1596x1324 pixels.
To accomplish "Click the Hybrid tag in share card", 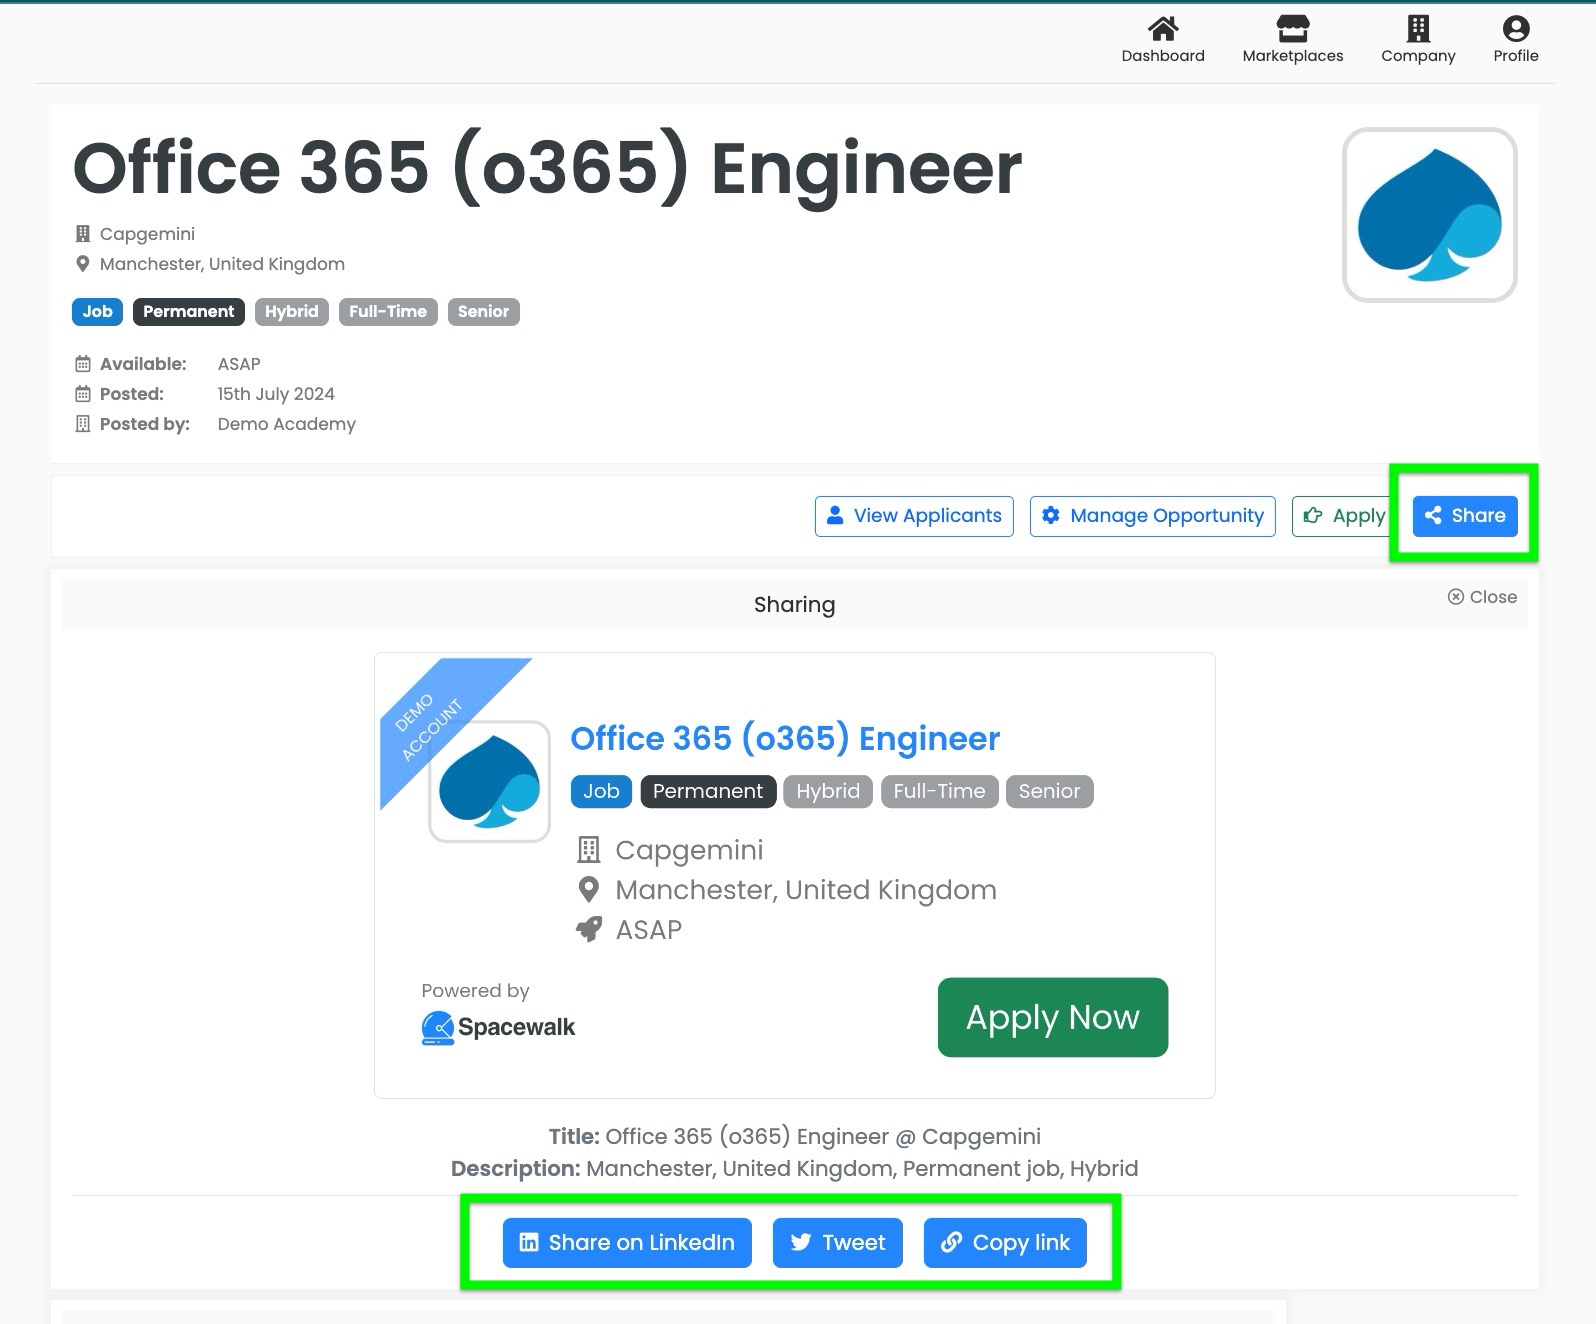I will pos(828,791).
